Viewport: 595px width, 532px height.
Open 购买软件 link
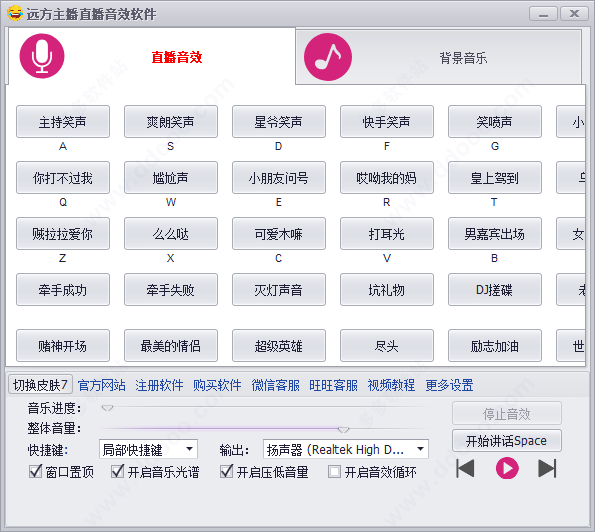217,385
